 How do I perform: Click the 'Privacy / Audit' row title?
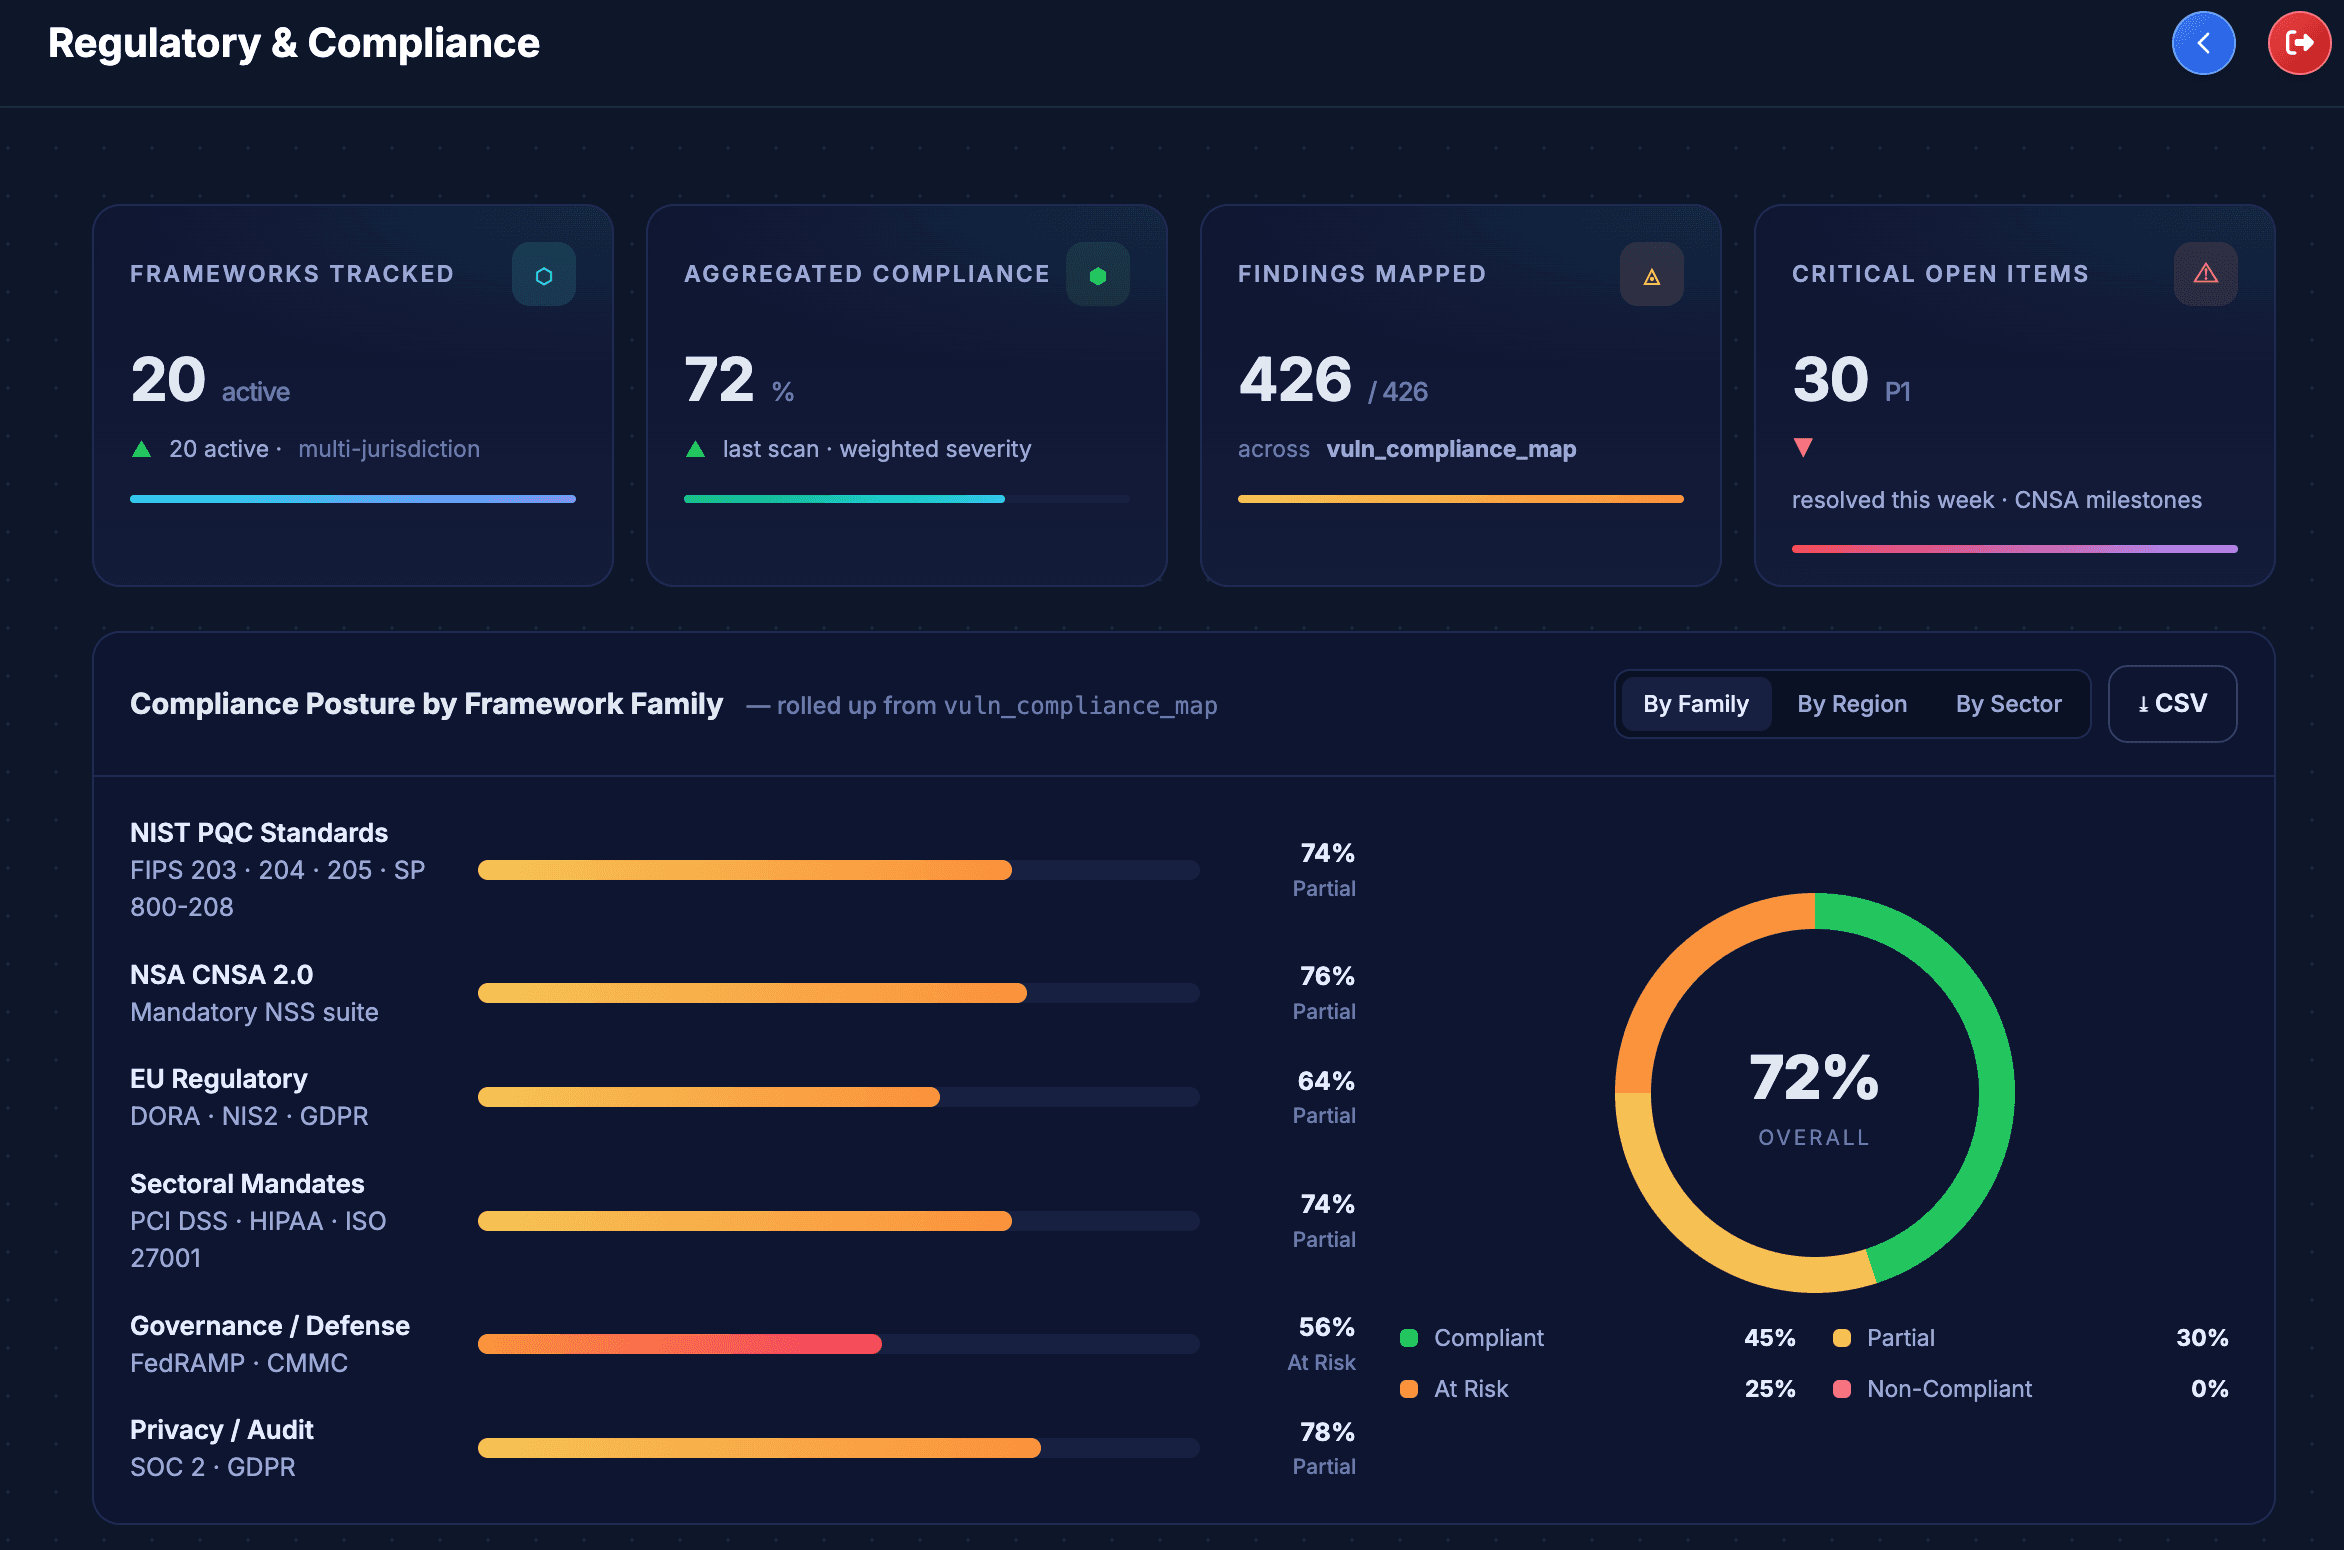[x=222, y=1430]
